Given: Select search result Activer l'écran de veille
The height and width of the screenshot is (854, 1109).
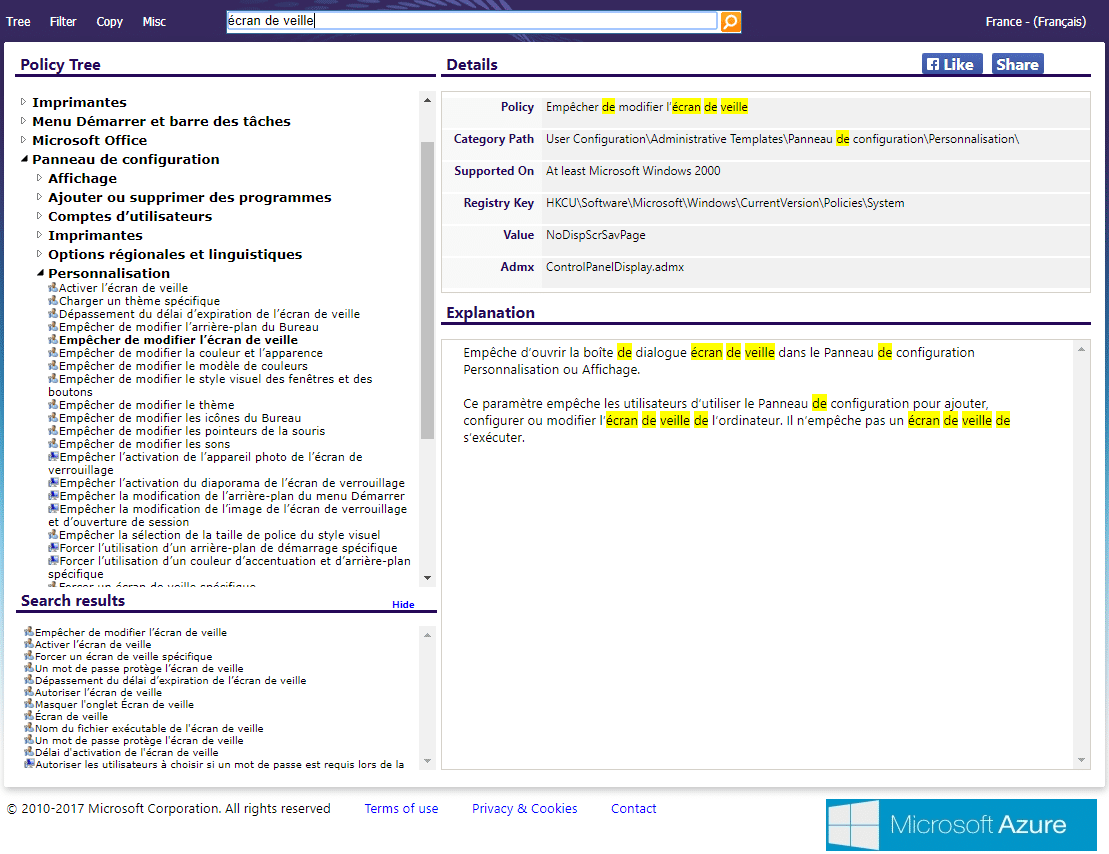Looking at the screenshot, I should 93,645.
